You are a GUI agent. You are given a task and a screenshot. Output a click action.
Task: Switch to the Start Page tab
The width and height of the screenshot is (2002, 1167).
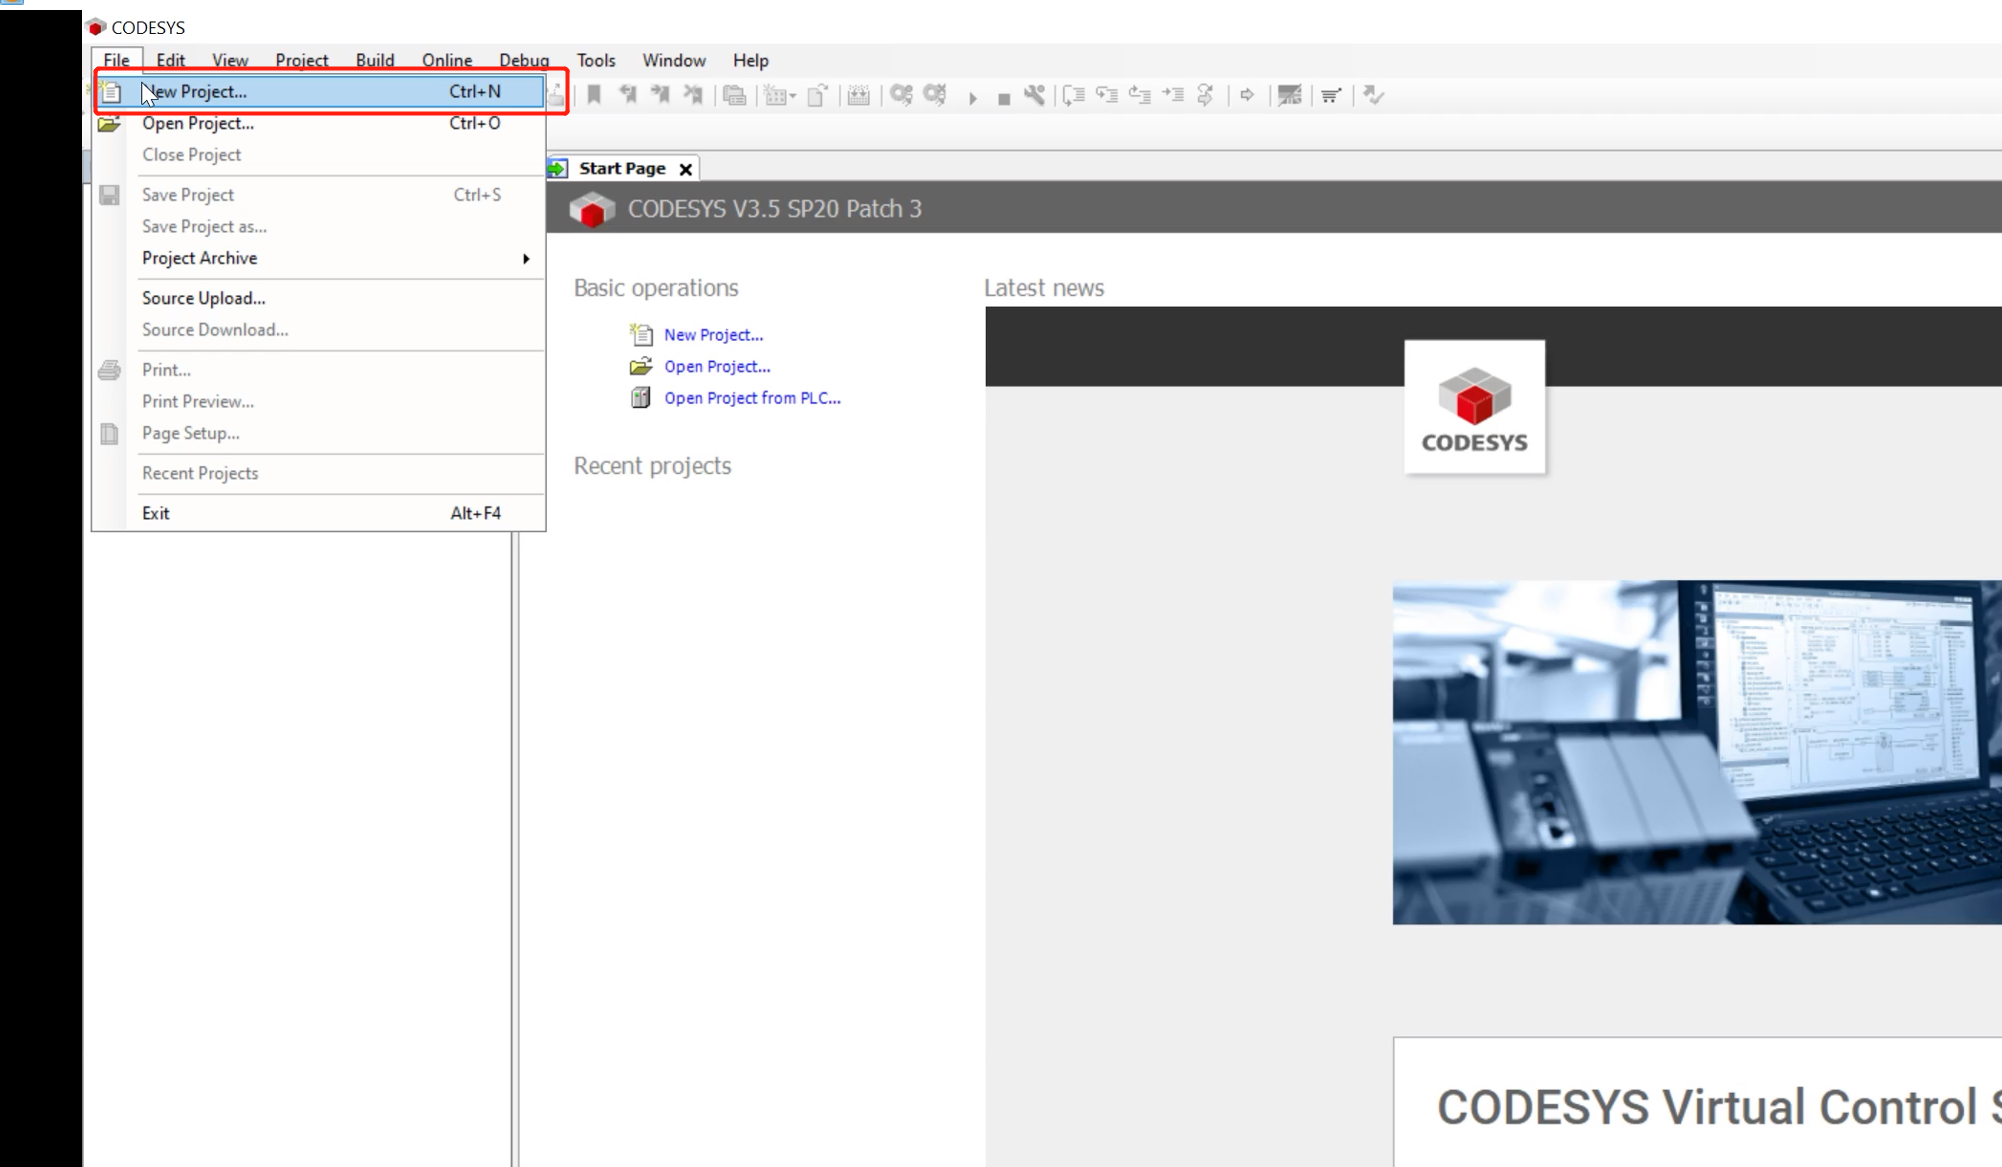[x=621, y=169]
